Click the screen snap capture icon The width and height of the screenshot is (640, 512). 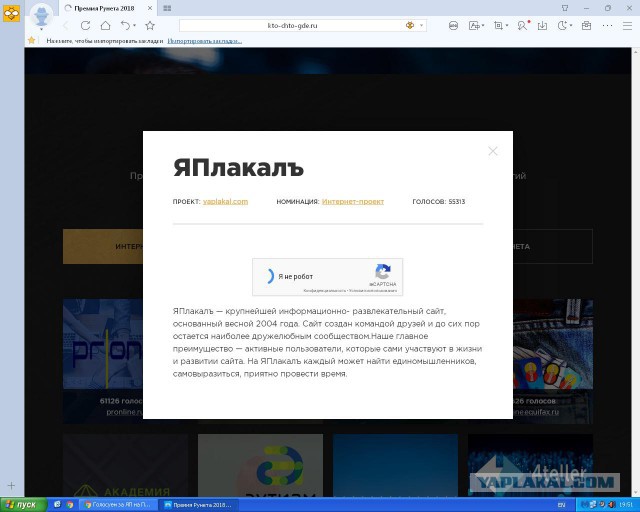tap(498, 26)
